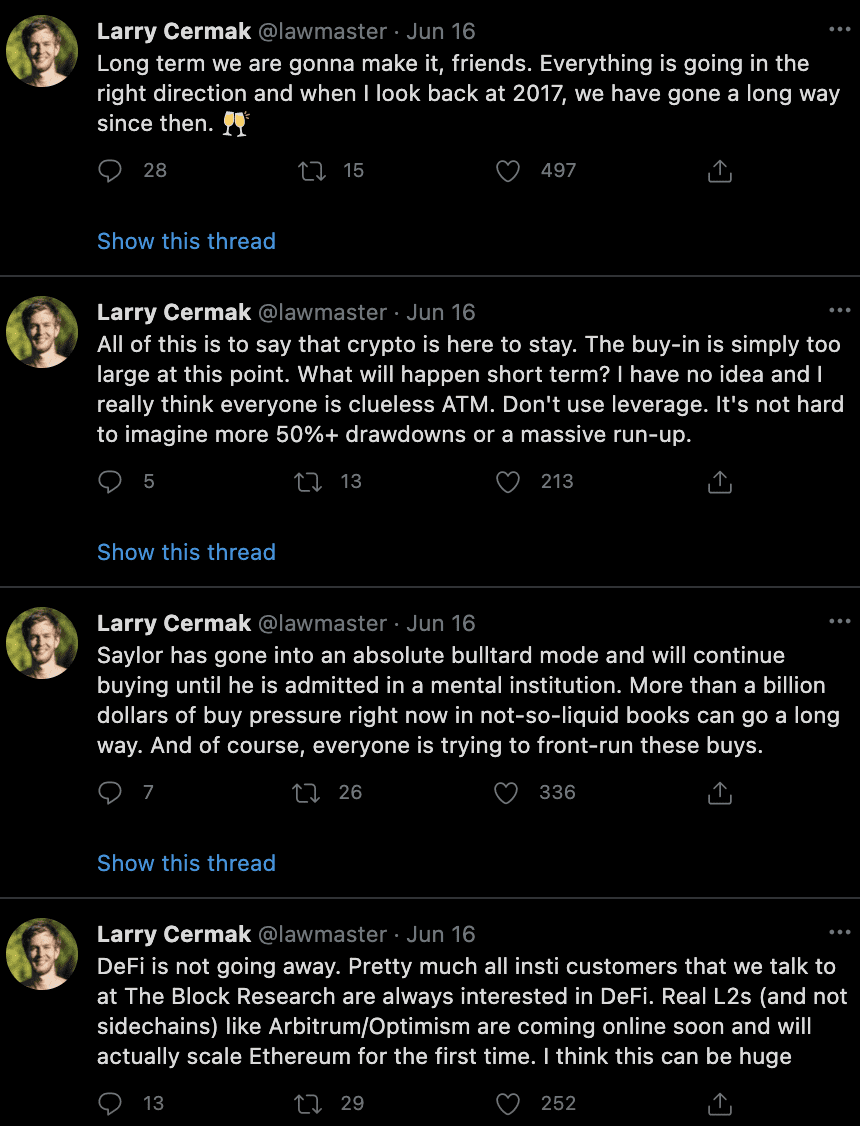Retweet the 'crypto is here to stay' tweet
Image resolution: width=860 pixels, height=1126 pixels.
point(308,482)
